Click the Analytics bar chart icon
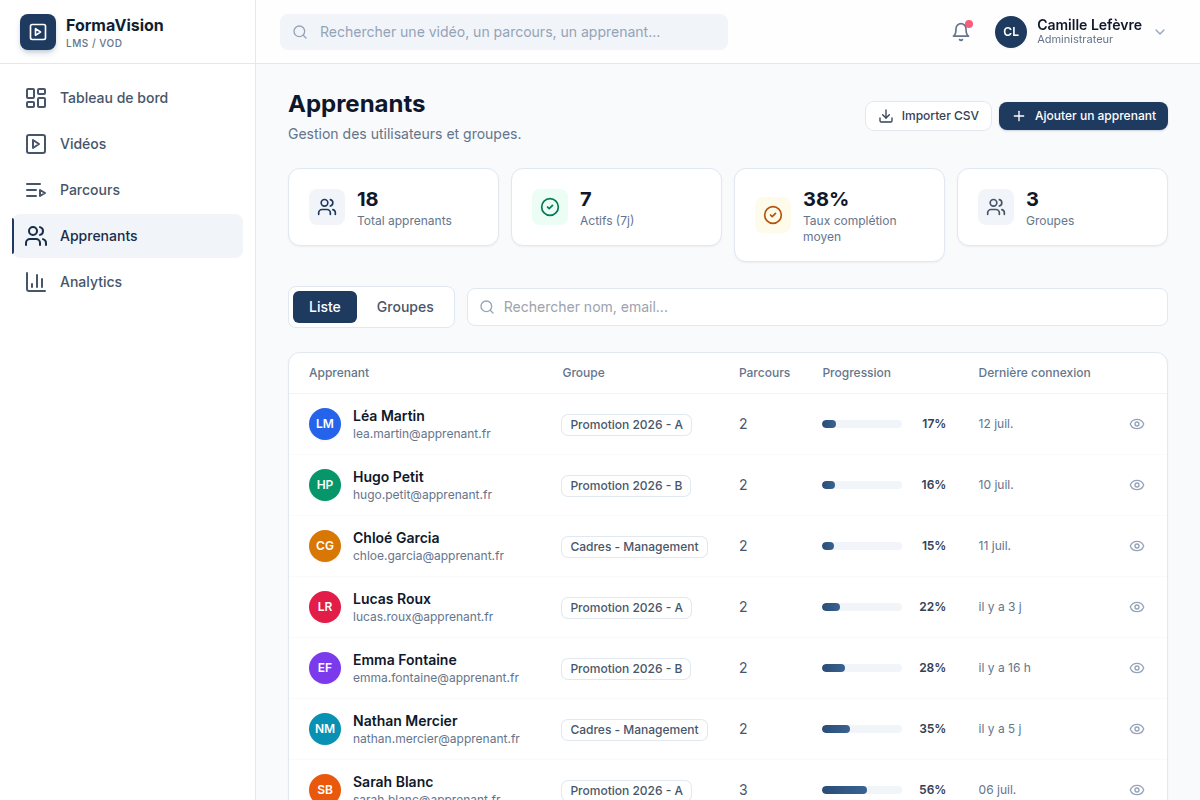Screen dimensions: 1200x800 (x=36, y=282)
